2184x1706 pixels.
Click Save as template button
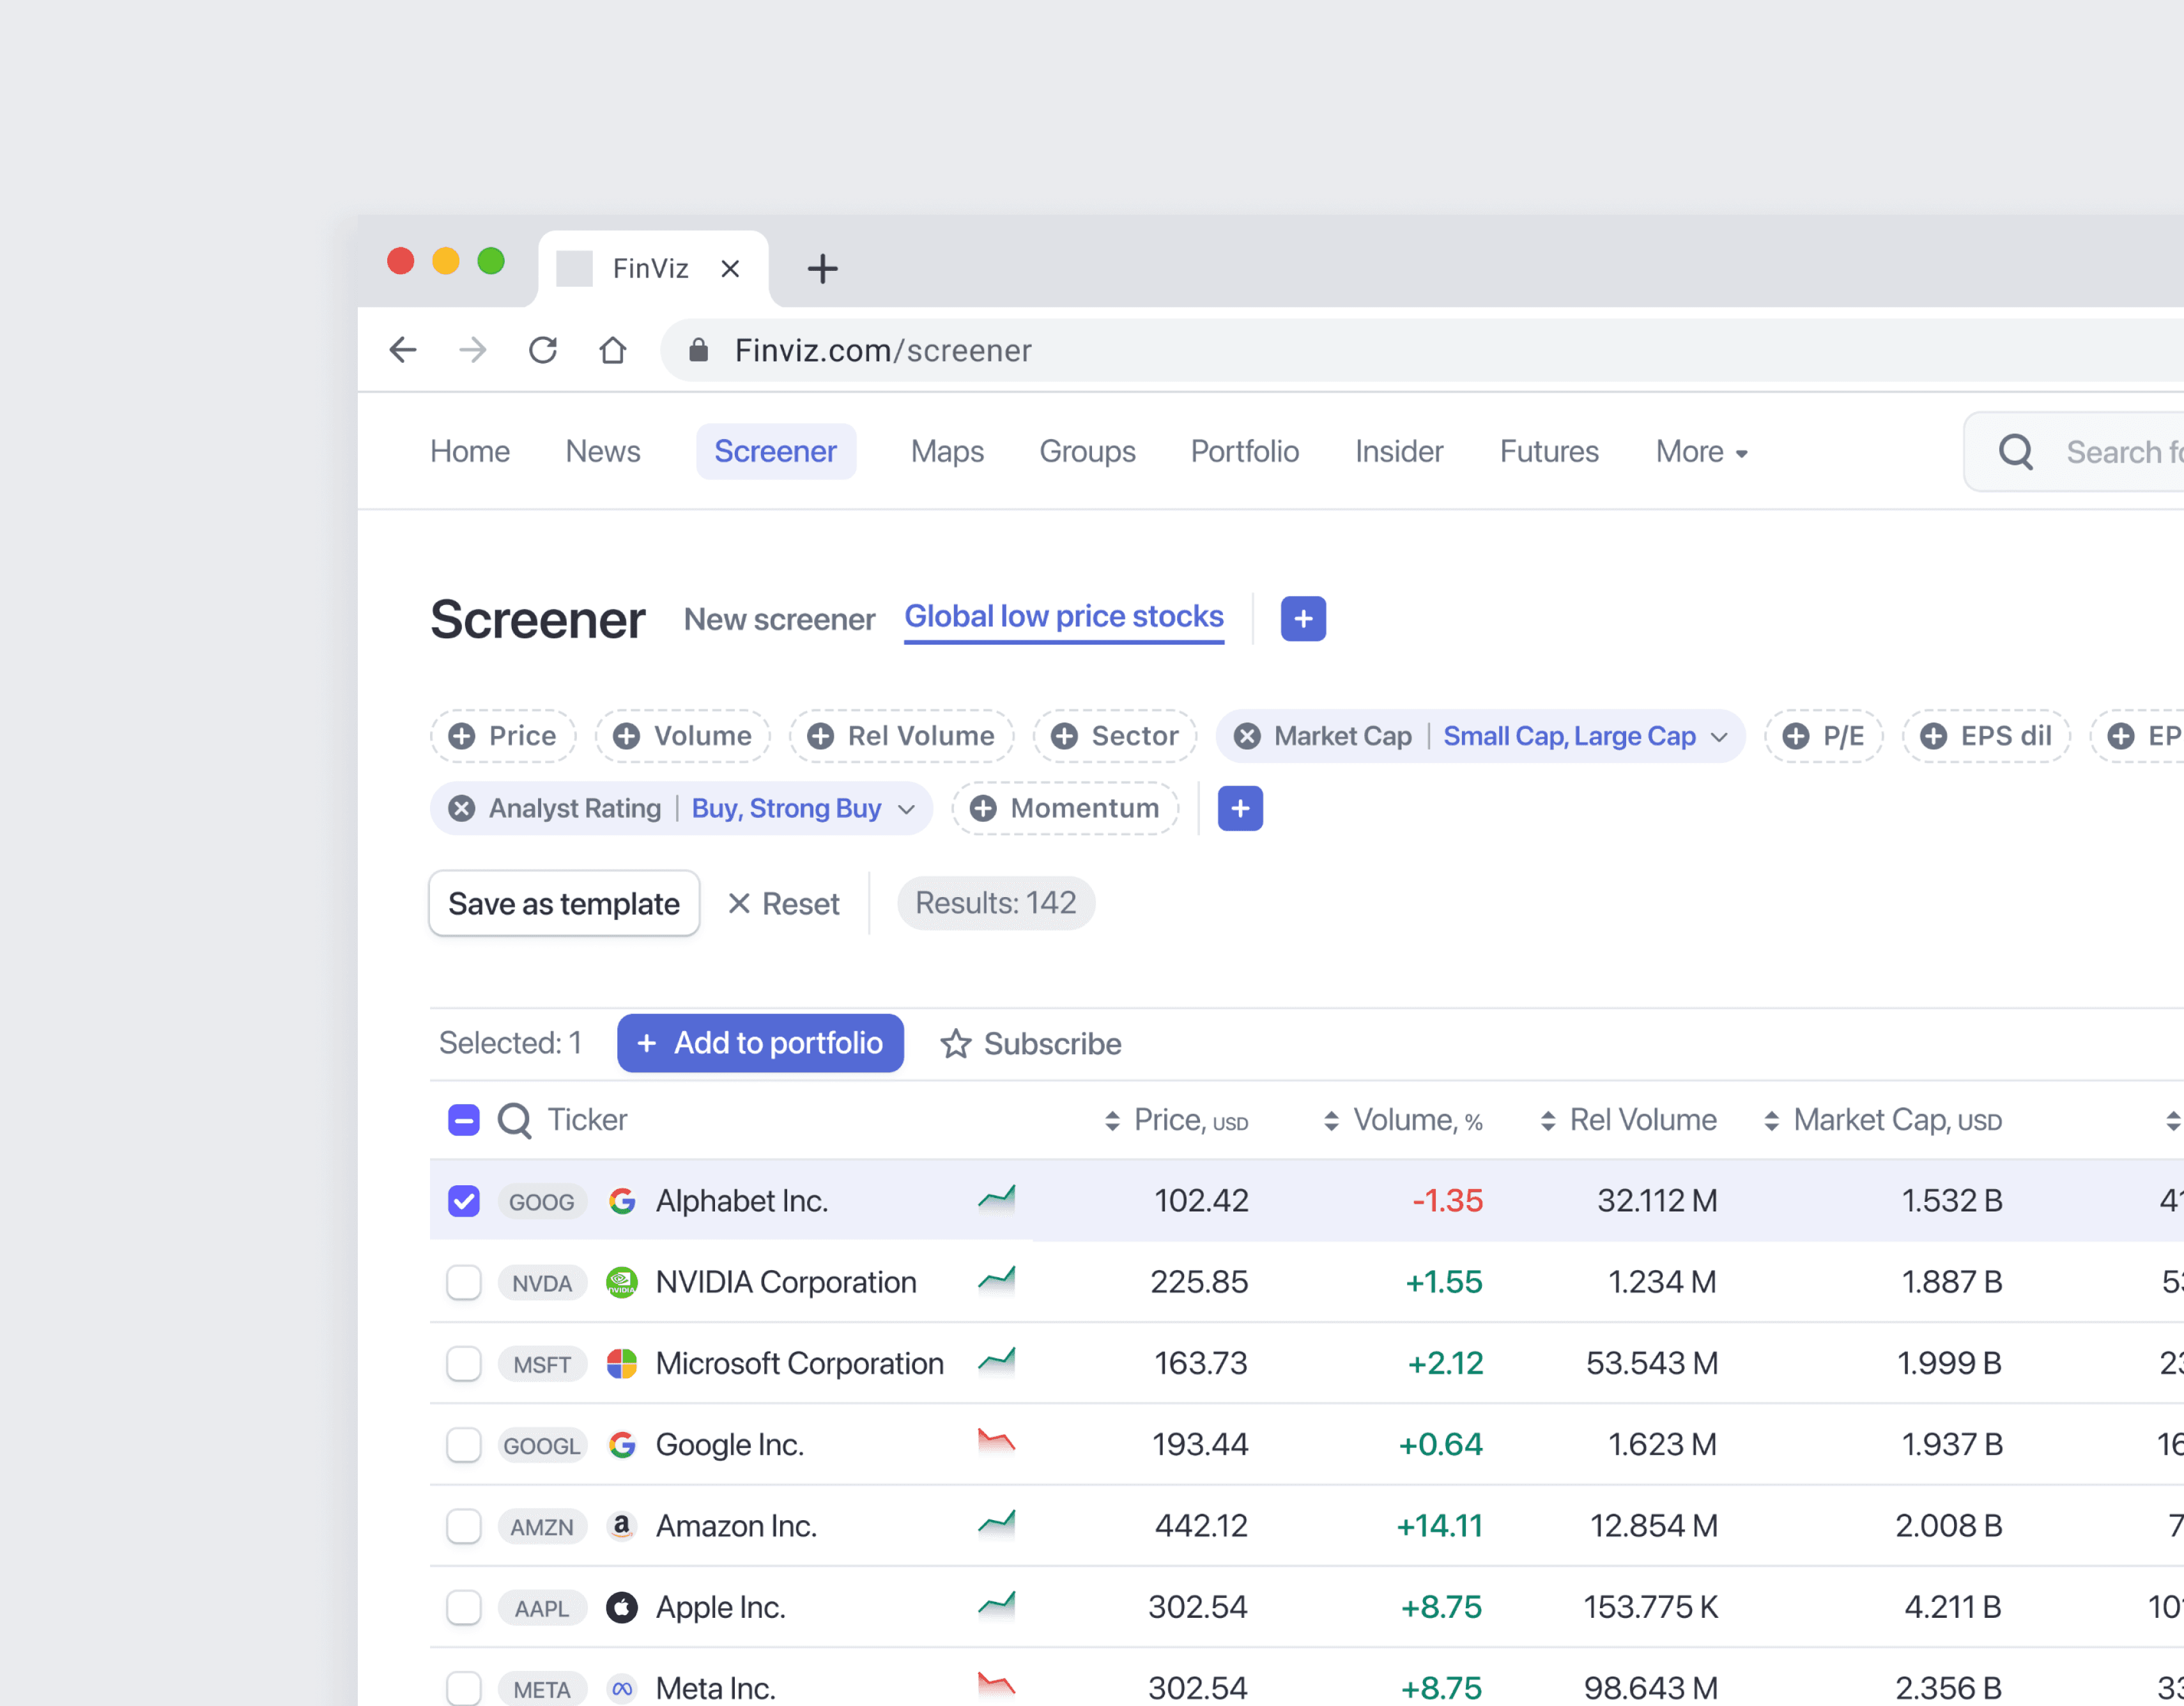[563, 903]
